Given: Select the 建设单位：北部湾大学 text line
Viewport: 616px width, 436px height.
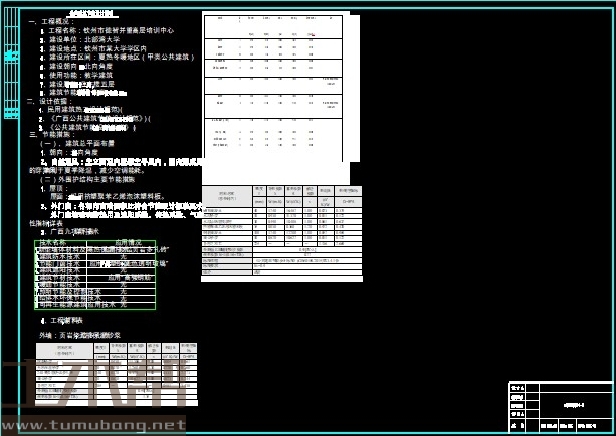Looking at the screenshot, I should point(87,39).
